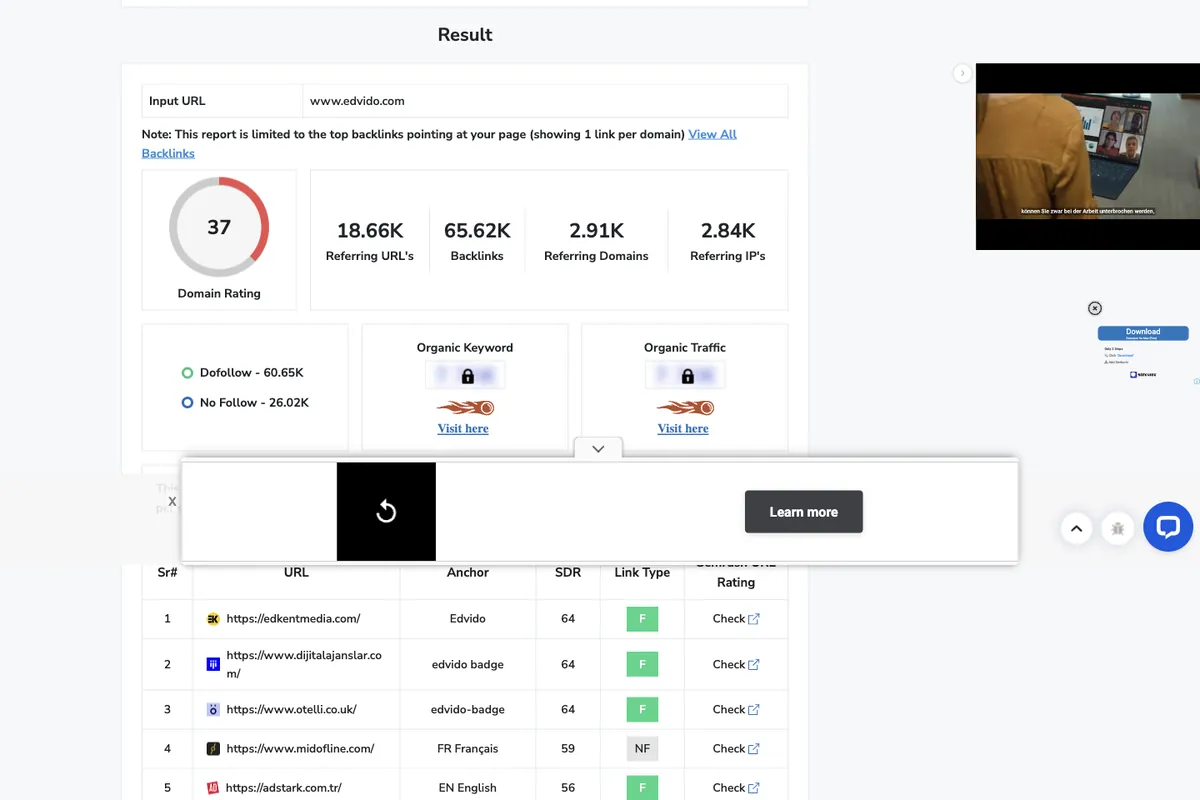
Task: Click Check text in the midofline row
Action: coord(729,748)
